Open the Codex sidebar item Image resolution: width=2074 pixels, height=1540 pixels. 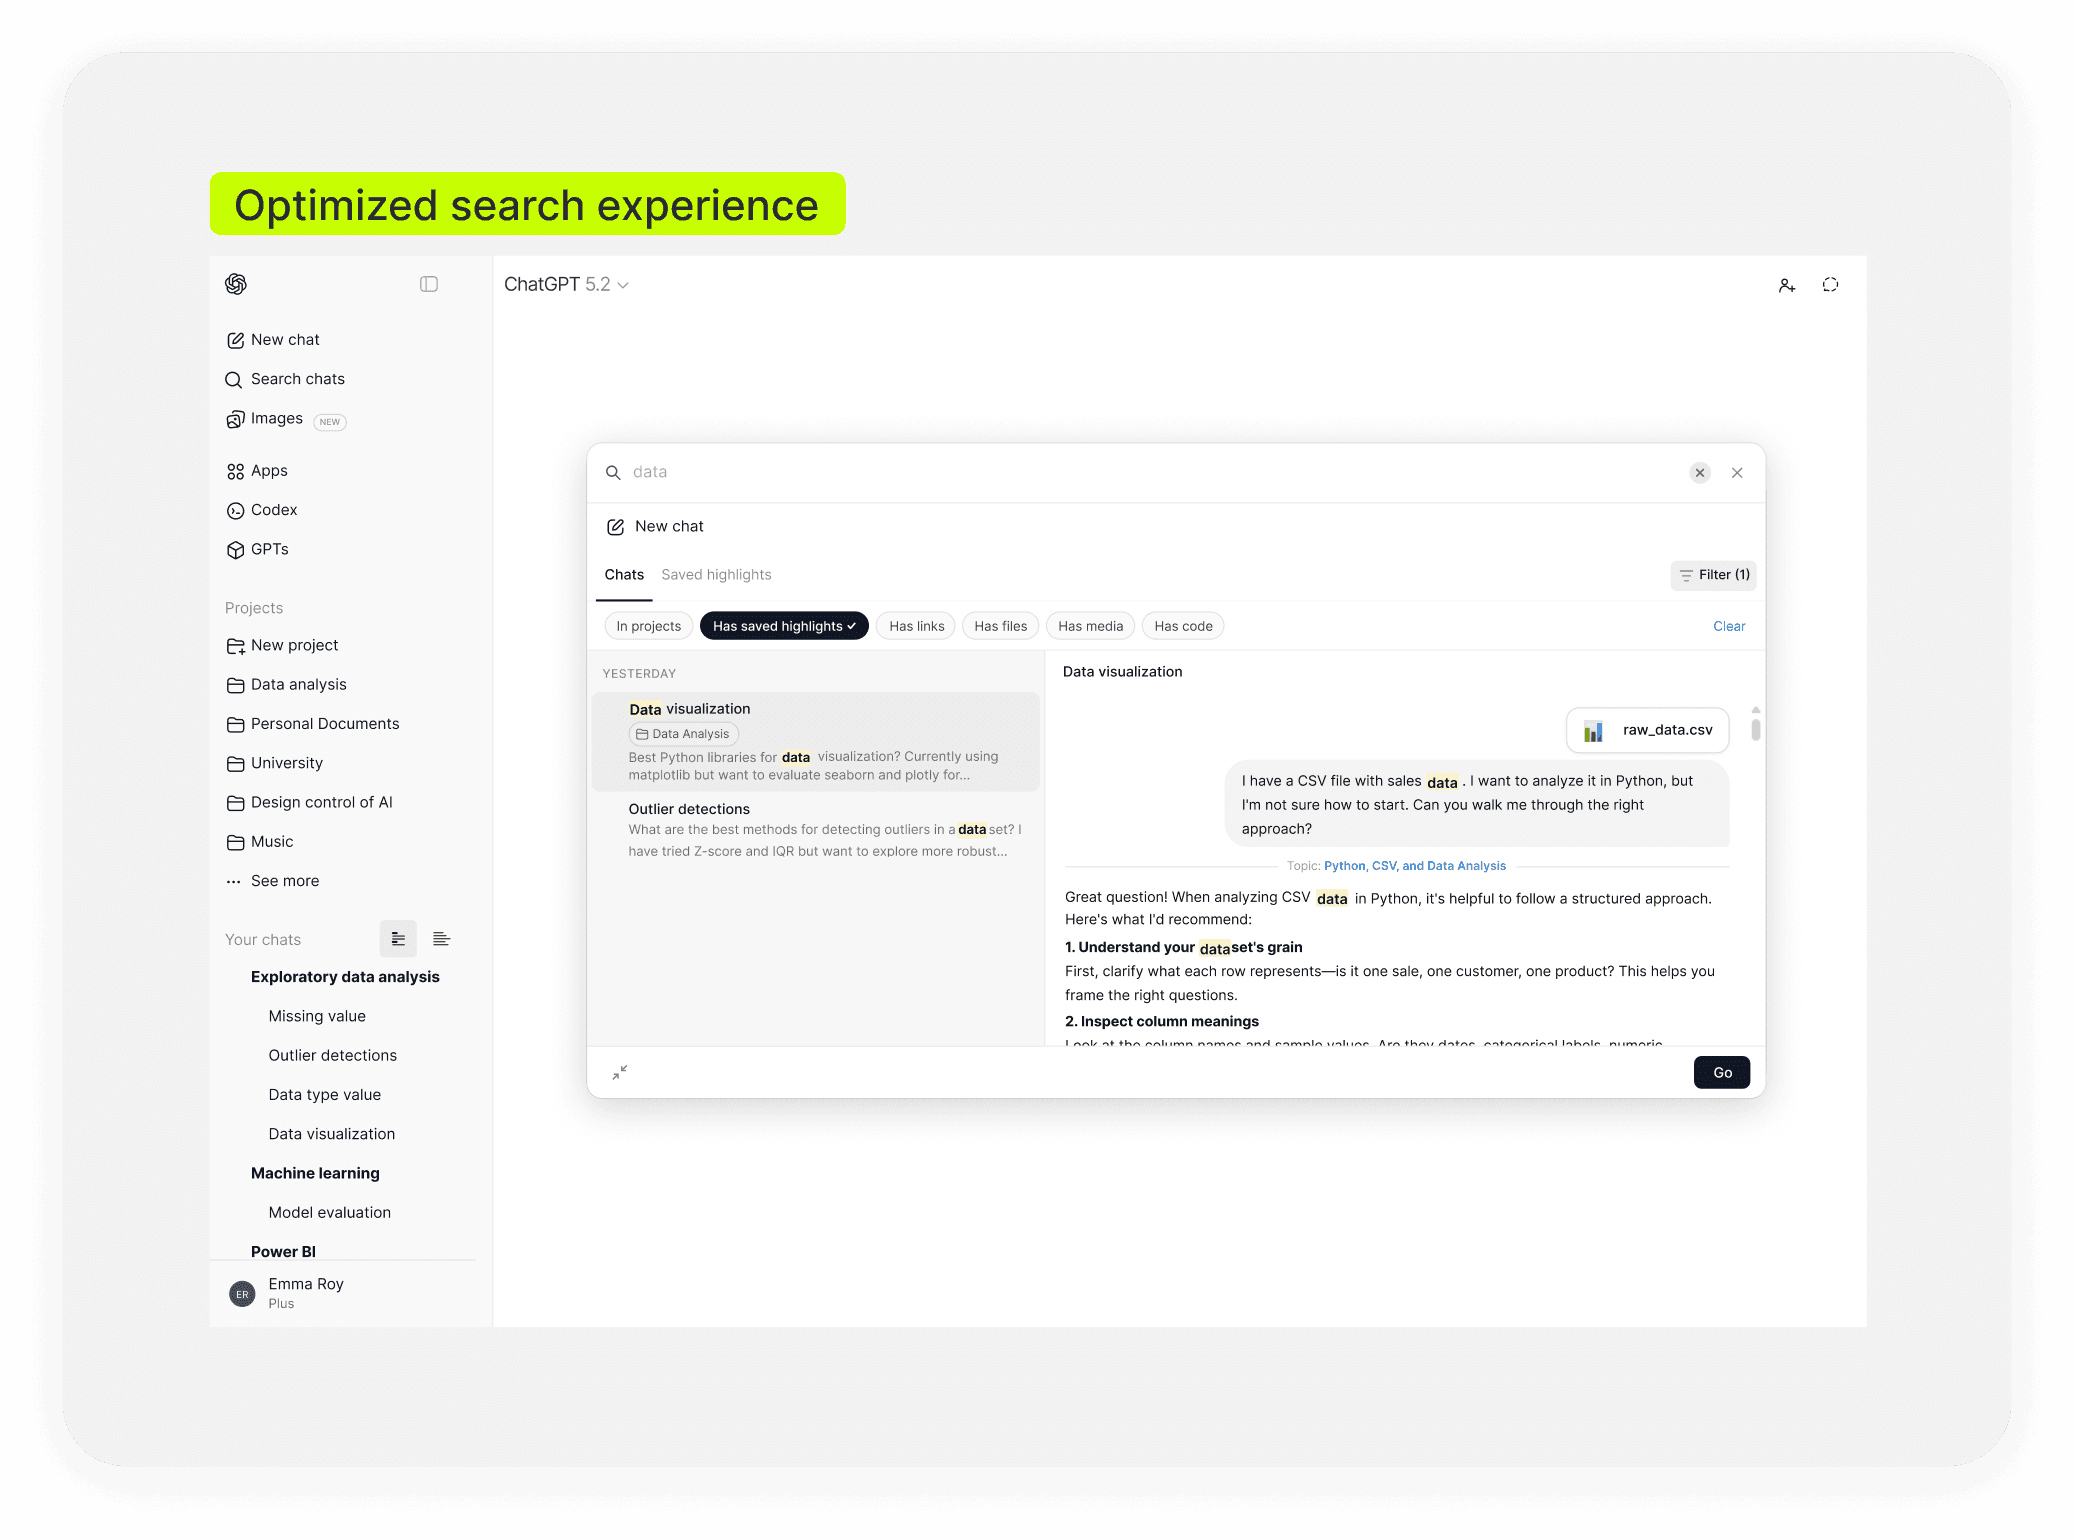click(x=273, y=510)
